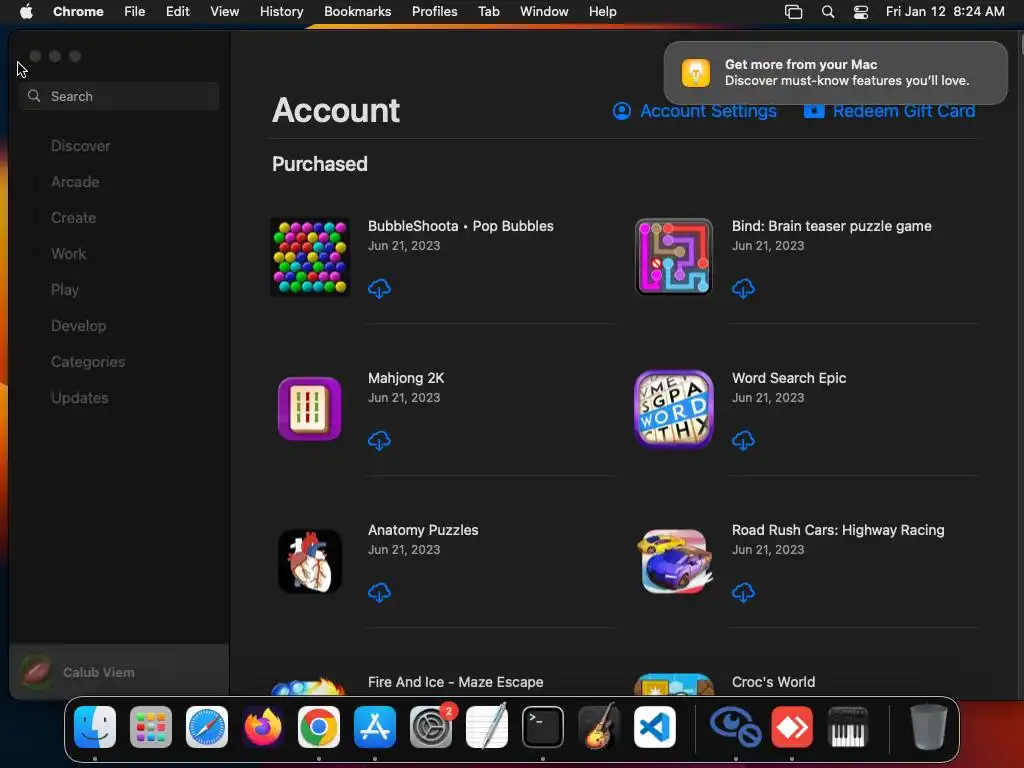
Task: Download Road Rush Cars cloud icon
Action: click(743, 592)
